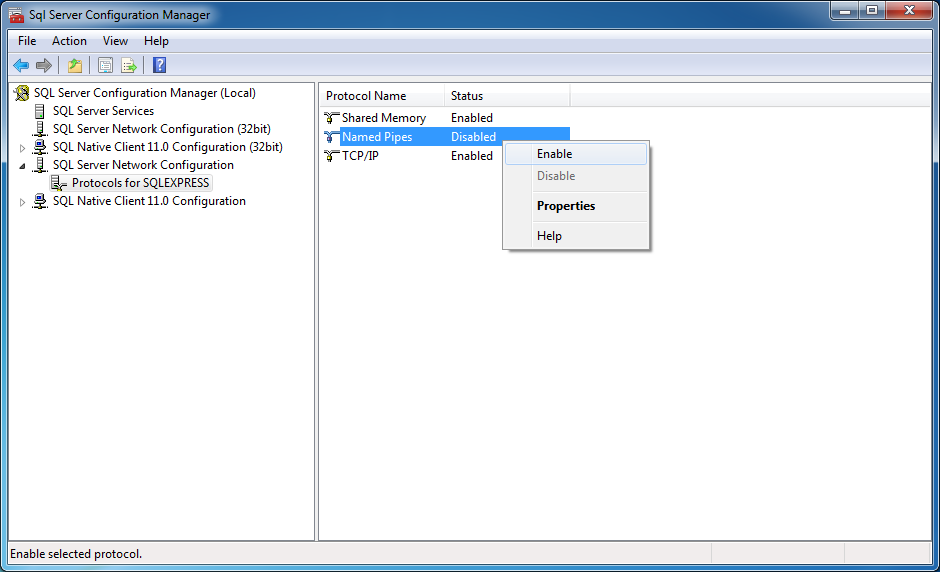The height and width of the screenshot is (572, 940).
Task: Choose Enable from the context menu
Action: click(x=554, y=154)
